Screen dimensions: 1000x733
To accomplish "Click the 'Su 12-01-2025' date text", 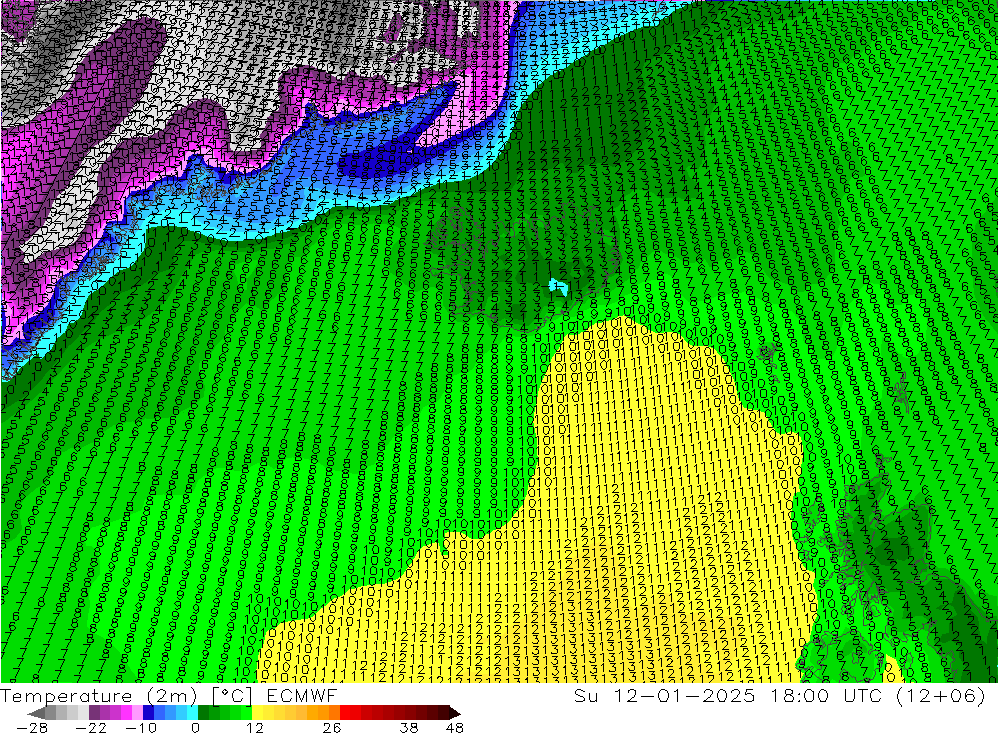I will [x=664, y=696].
